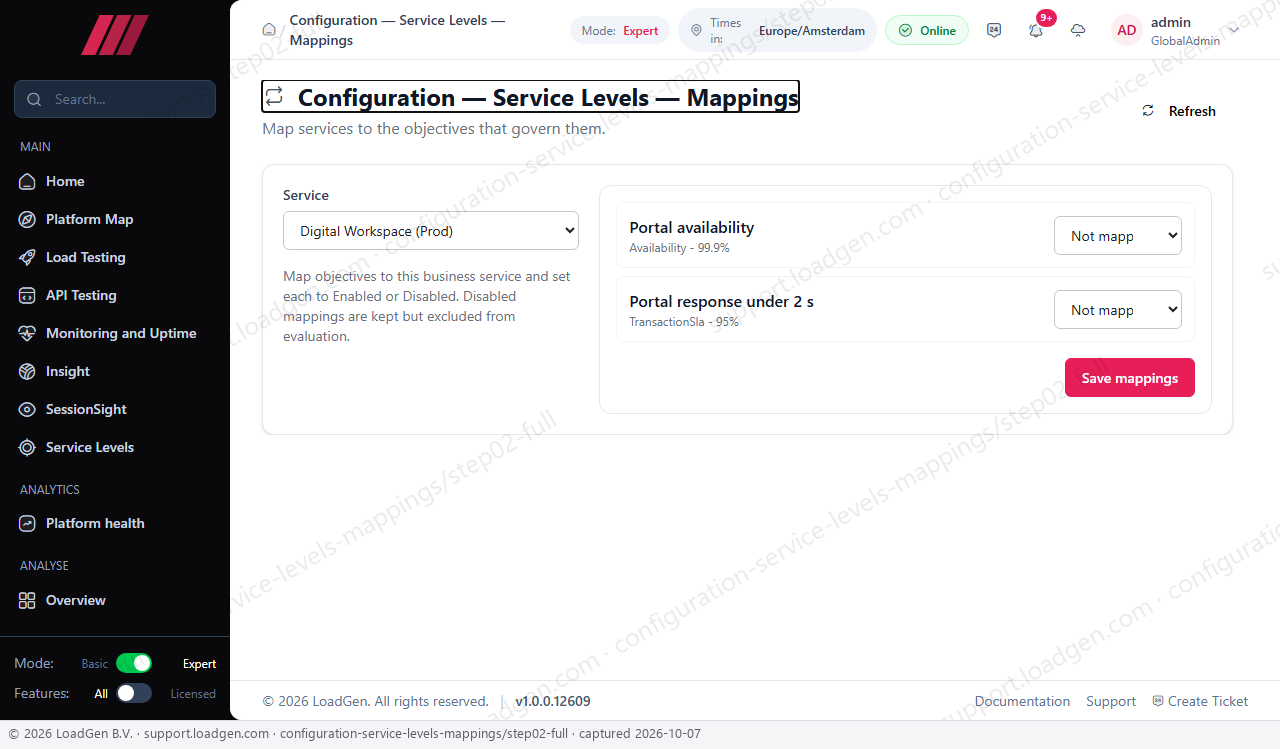
Task: Click the Load Testing rocket icon
Action: pos(27,257)
